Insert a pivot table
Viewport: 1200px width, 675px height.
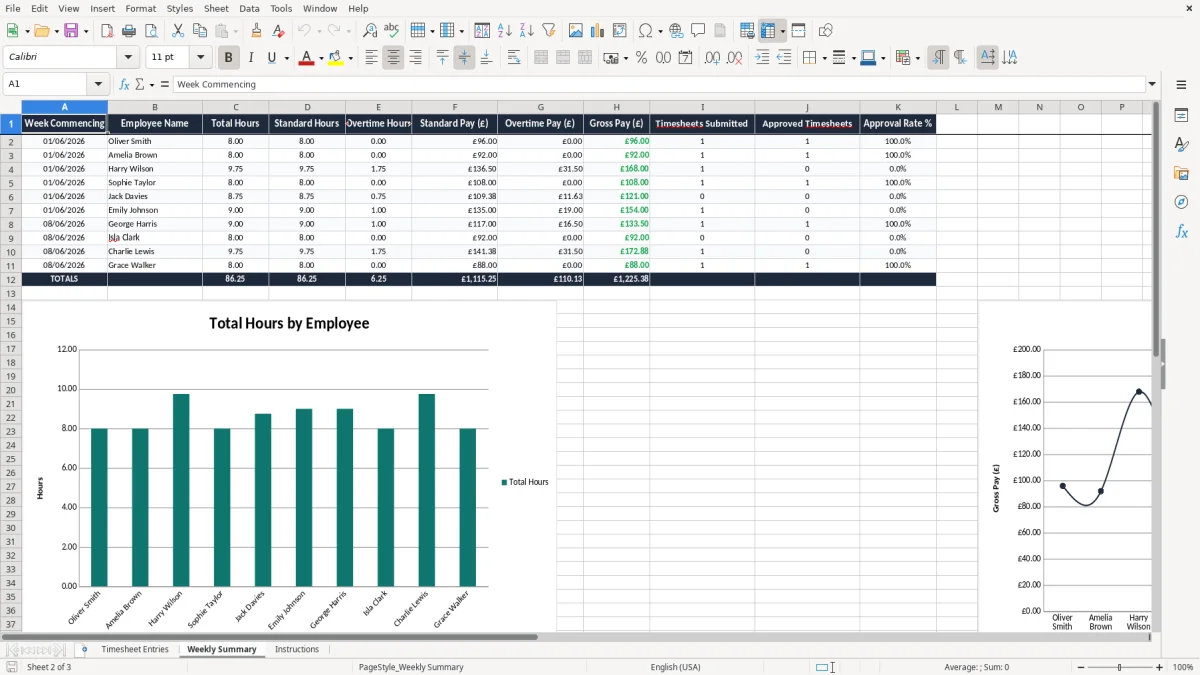click(x=619, y=31)
